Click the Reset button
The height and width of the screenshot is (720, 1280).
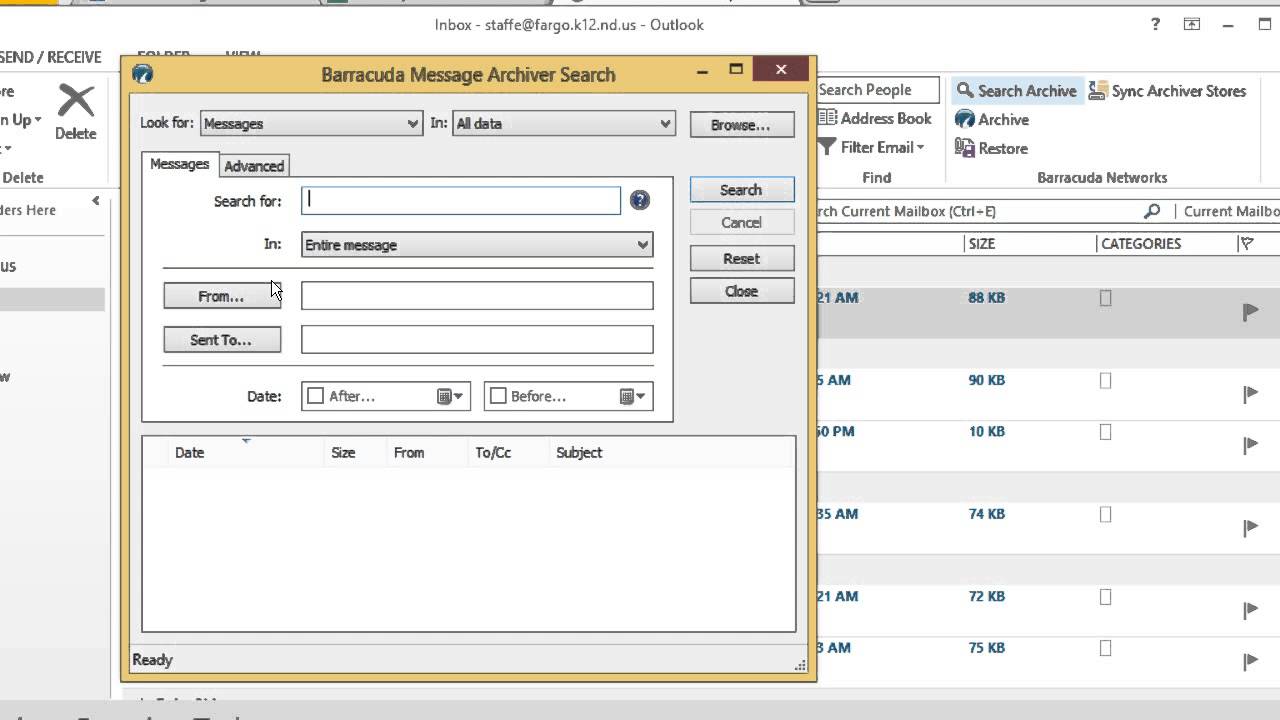741,258
